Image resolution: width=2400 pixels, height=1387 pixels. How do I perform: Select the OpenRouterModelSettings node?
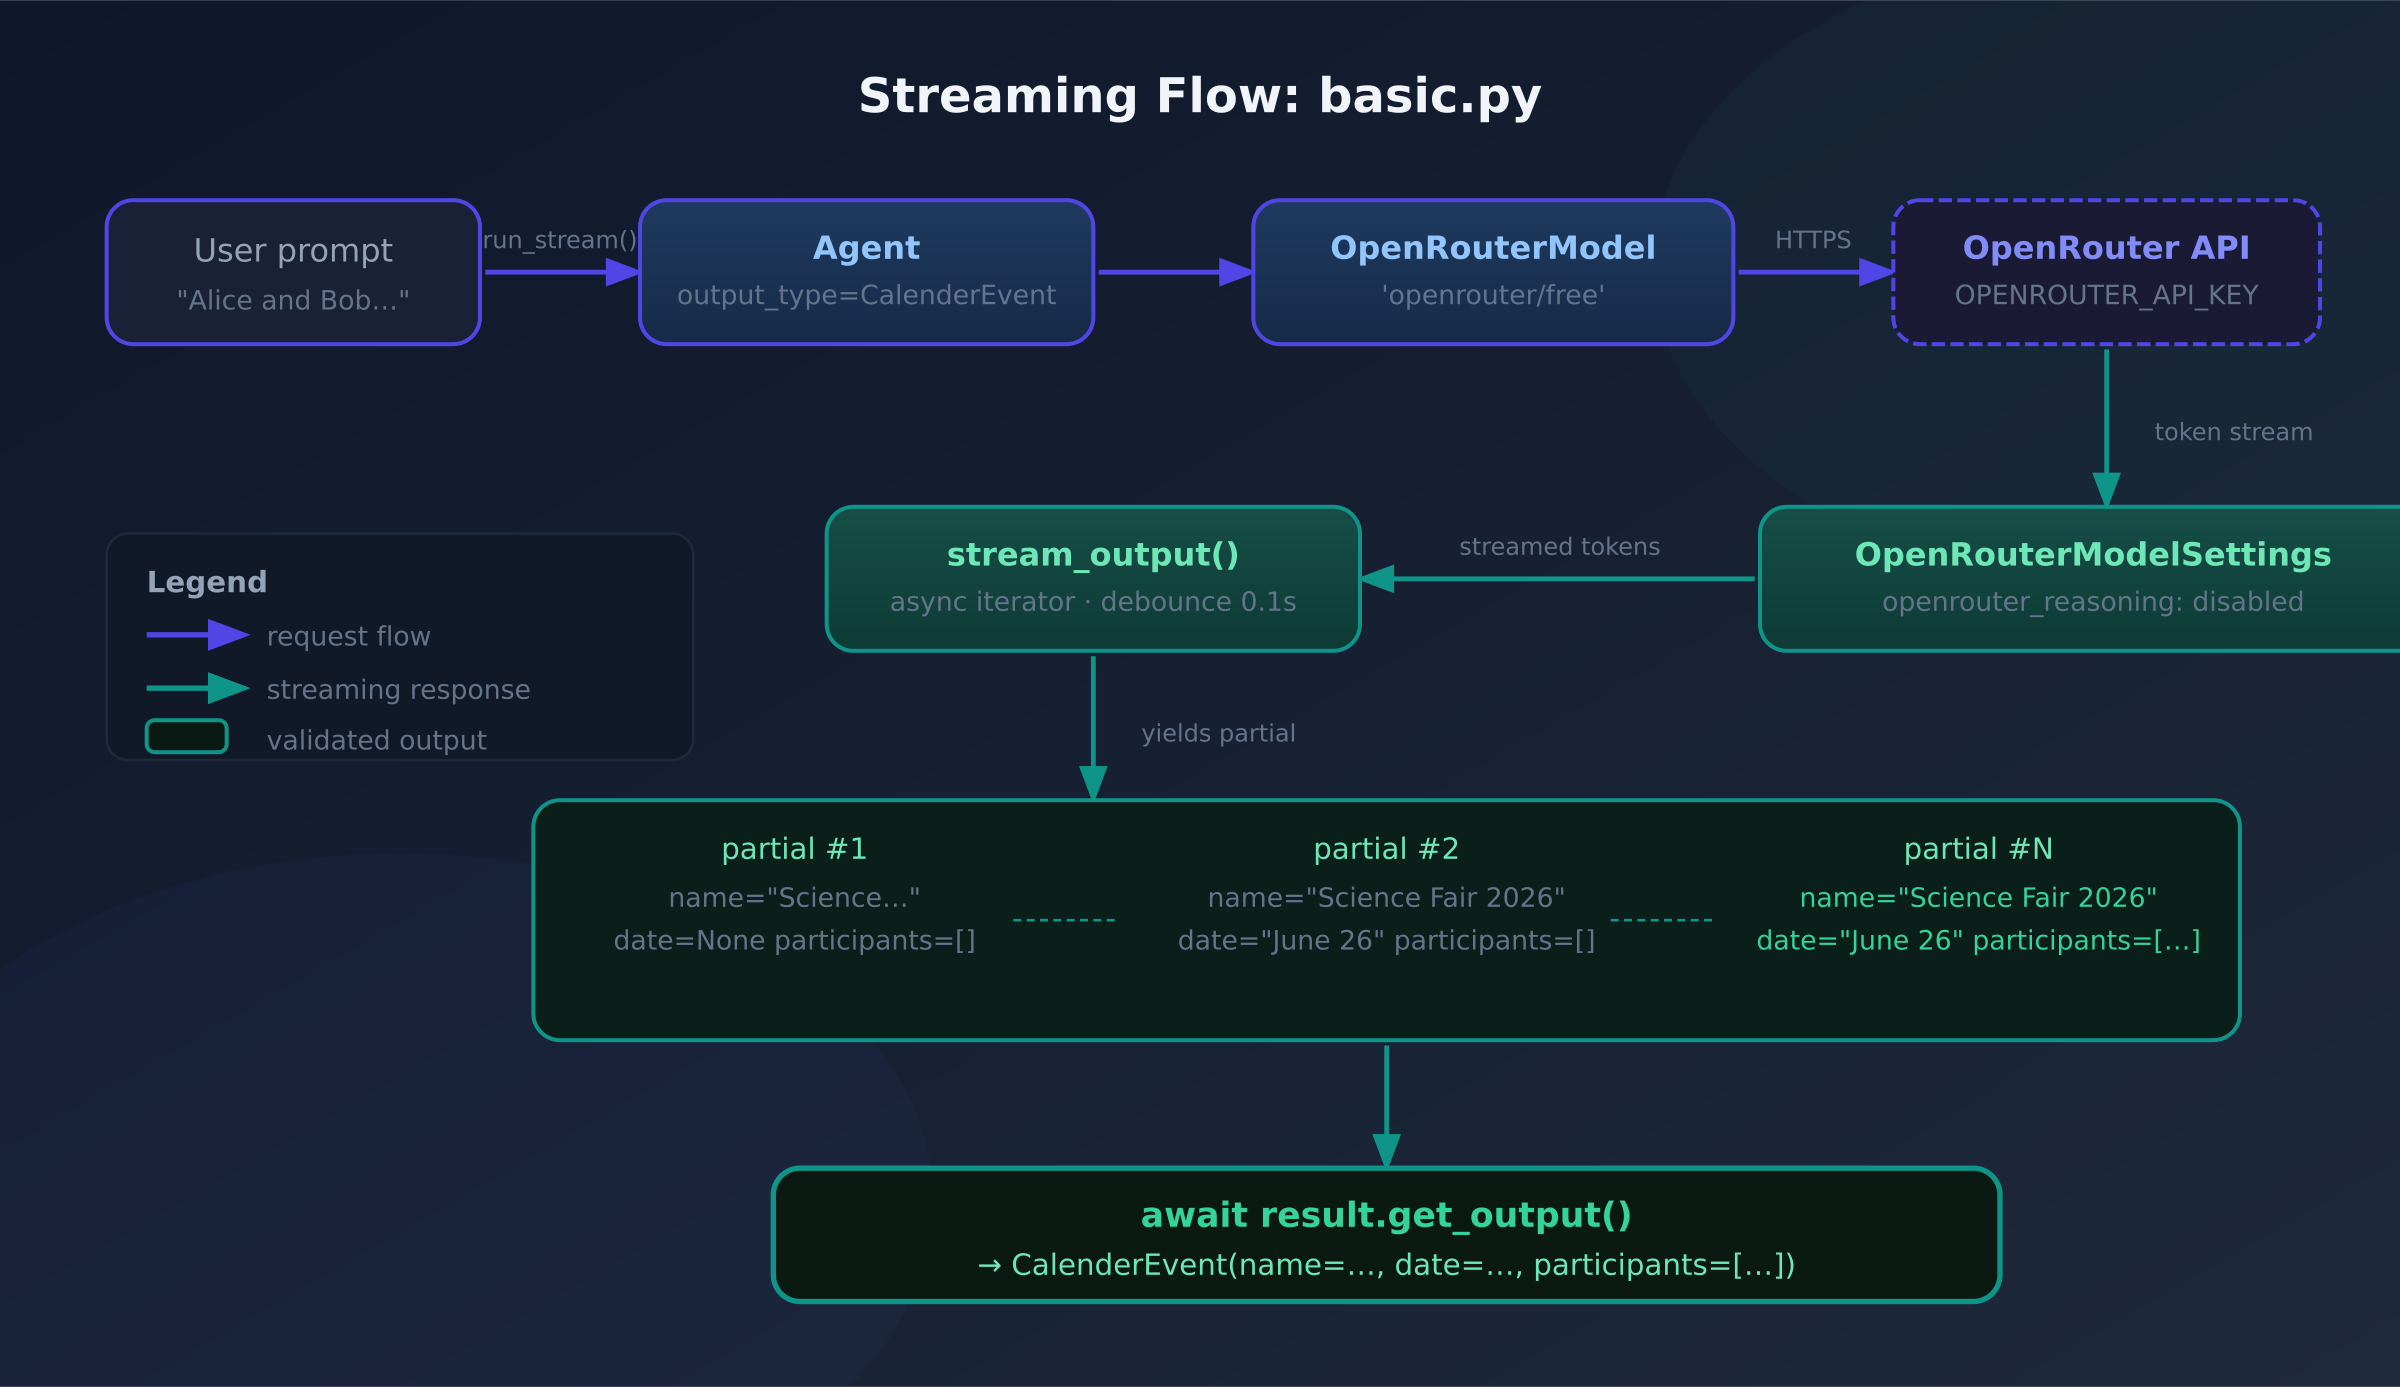[x=2080, y=579]
